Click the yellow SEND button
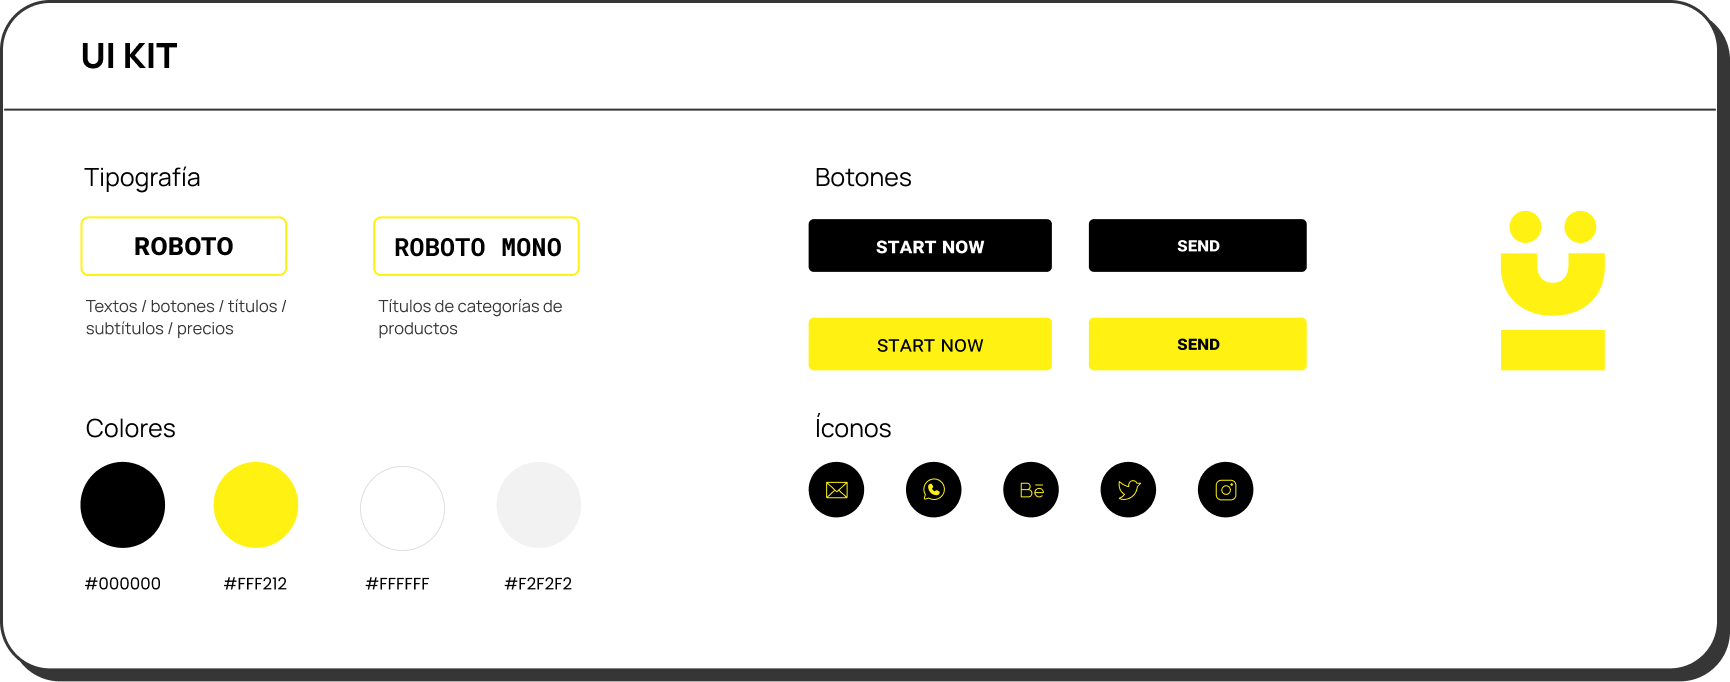This screenshot has height=682, width=1730. (x=1197, y=344)
